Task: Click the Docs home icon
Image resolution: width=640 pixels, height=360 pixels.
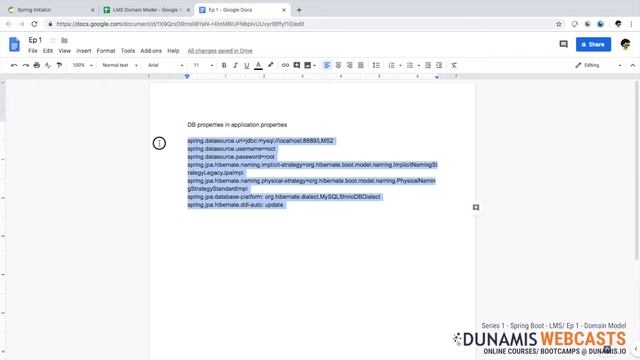Action: 14,44
